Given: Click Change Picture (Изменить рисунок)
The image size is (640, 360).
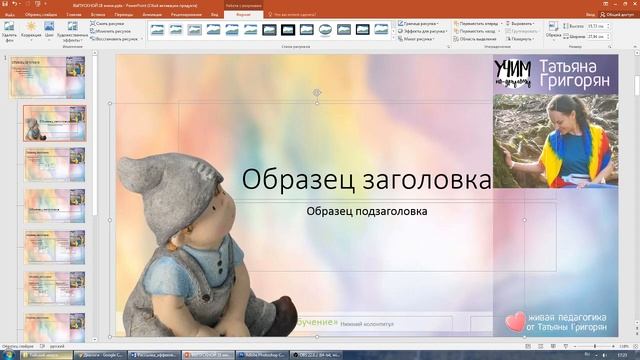Looking at the screenshot, I should point(110,31).
